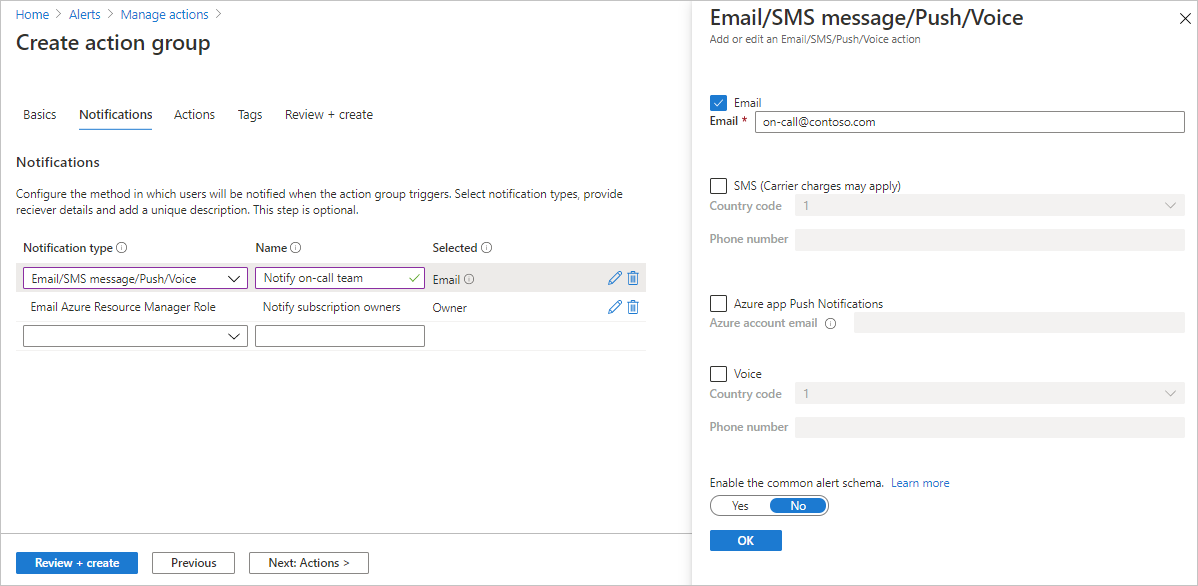This screenshot has width=1198, height=586.
Task: Open the Notification type info tooltip
Action: 122,247
